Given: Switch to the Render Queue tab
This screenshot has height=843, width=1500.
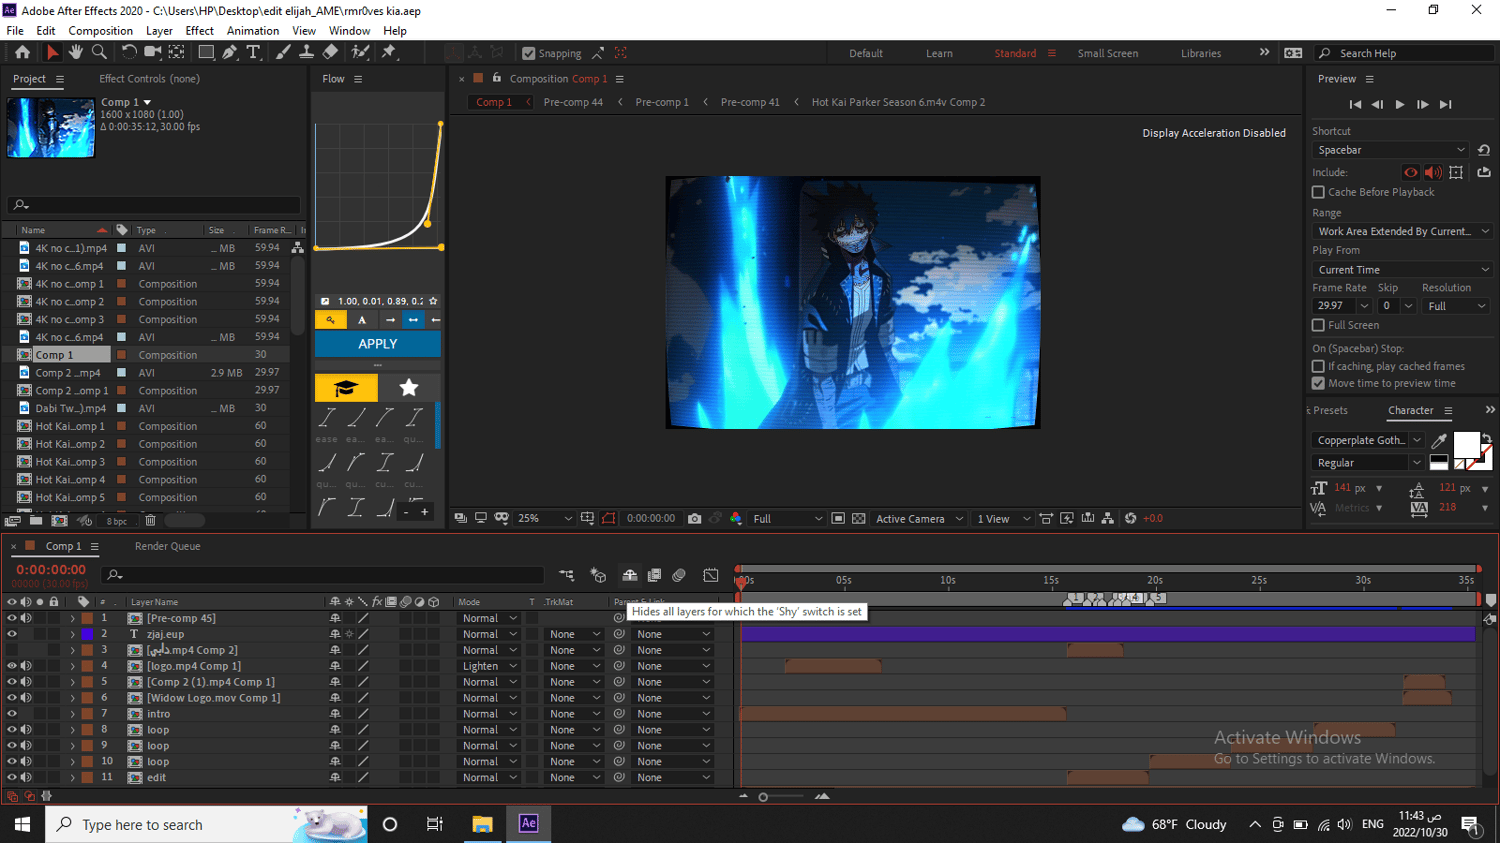Looking at the screenshot, I should tap(168, 546).
